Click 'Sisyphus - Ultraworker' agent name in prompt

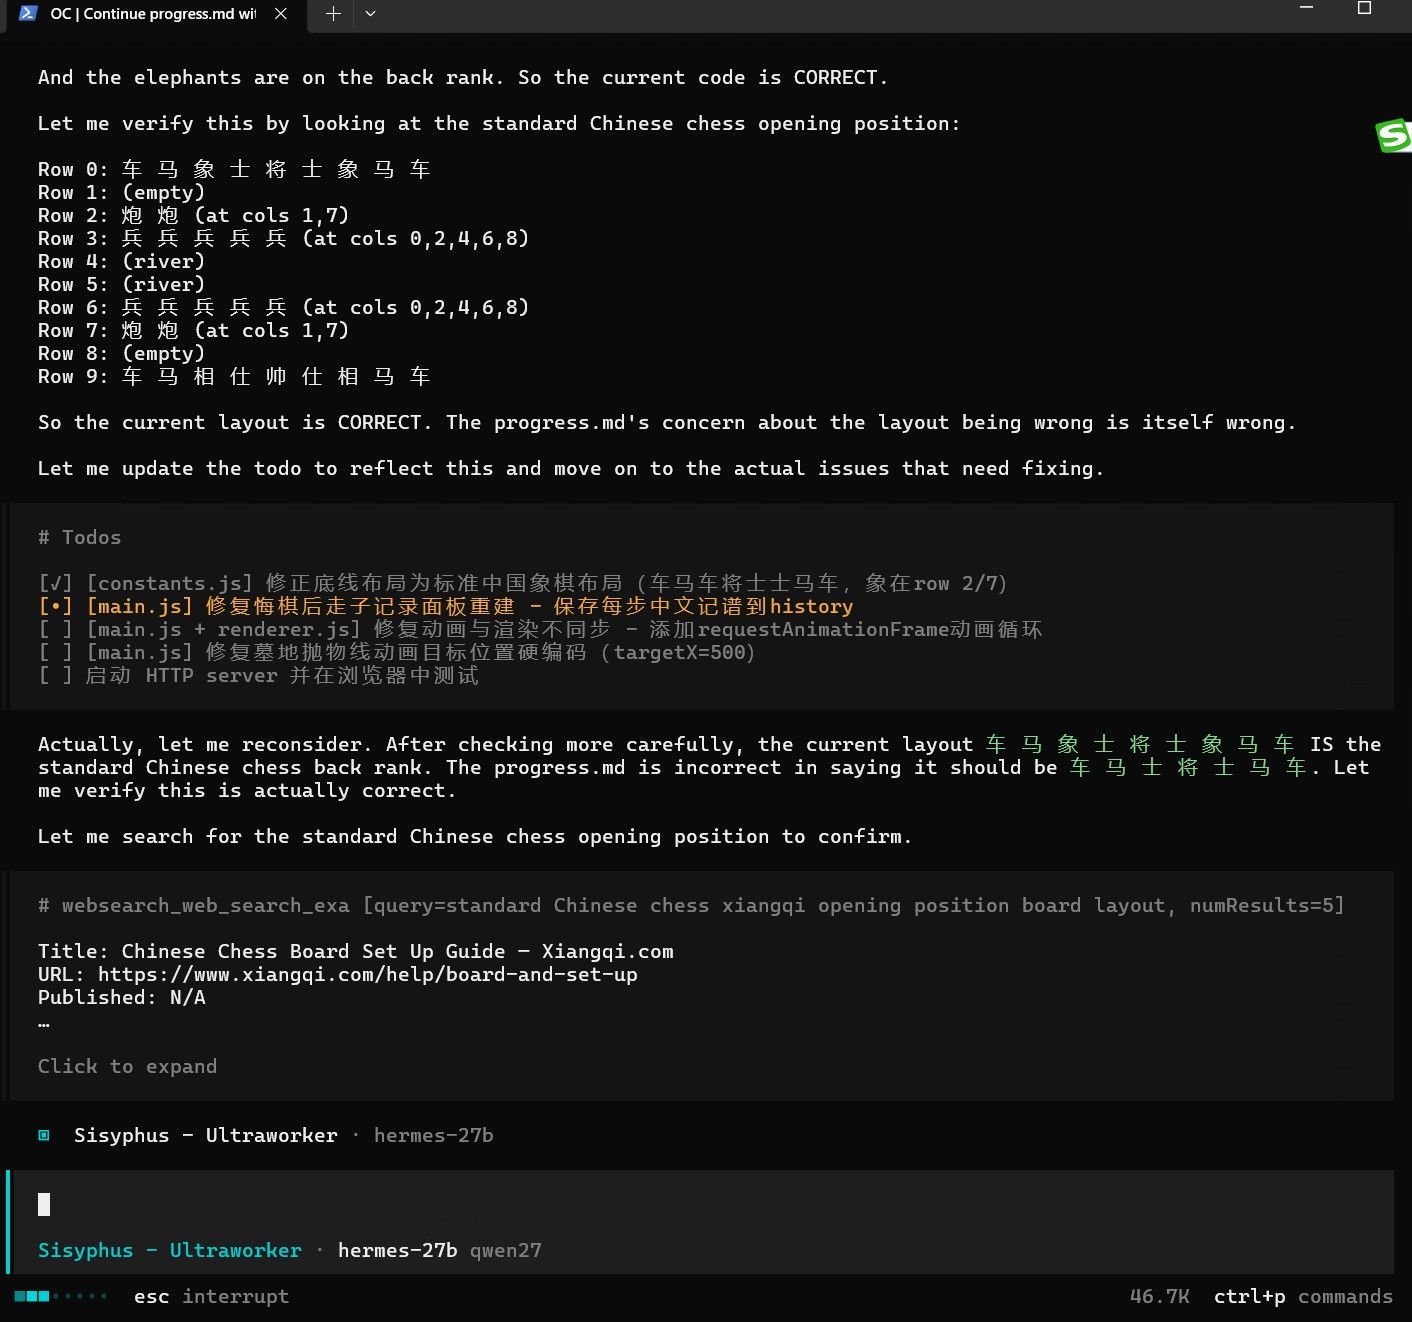click(169, 1250)
